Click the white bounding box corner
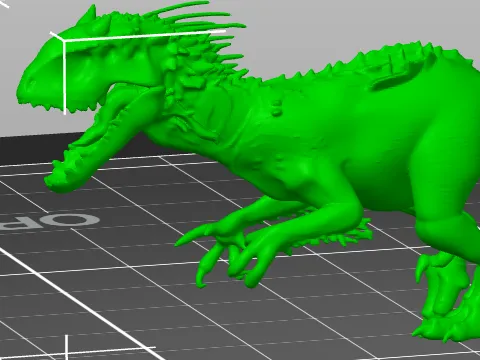The image size is (480, 360). click(x=62, y=39)
